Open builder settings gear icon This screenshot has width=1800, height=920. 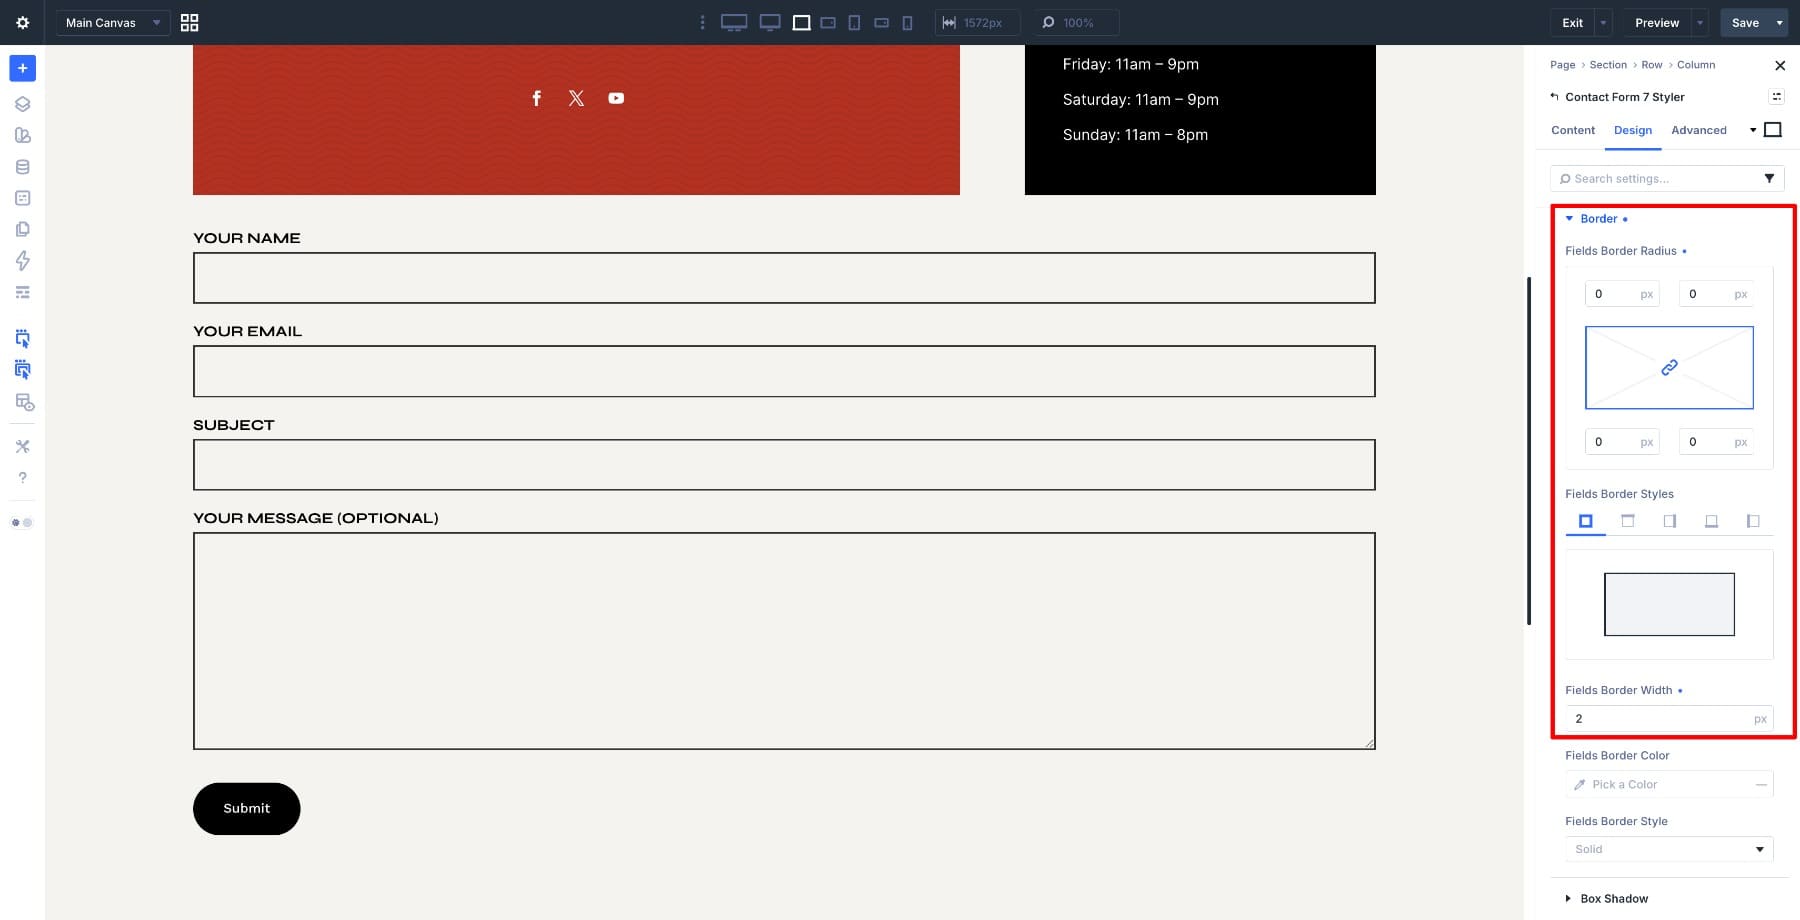pyautogui.click(x=22, y=22)
